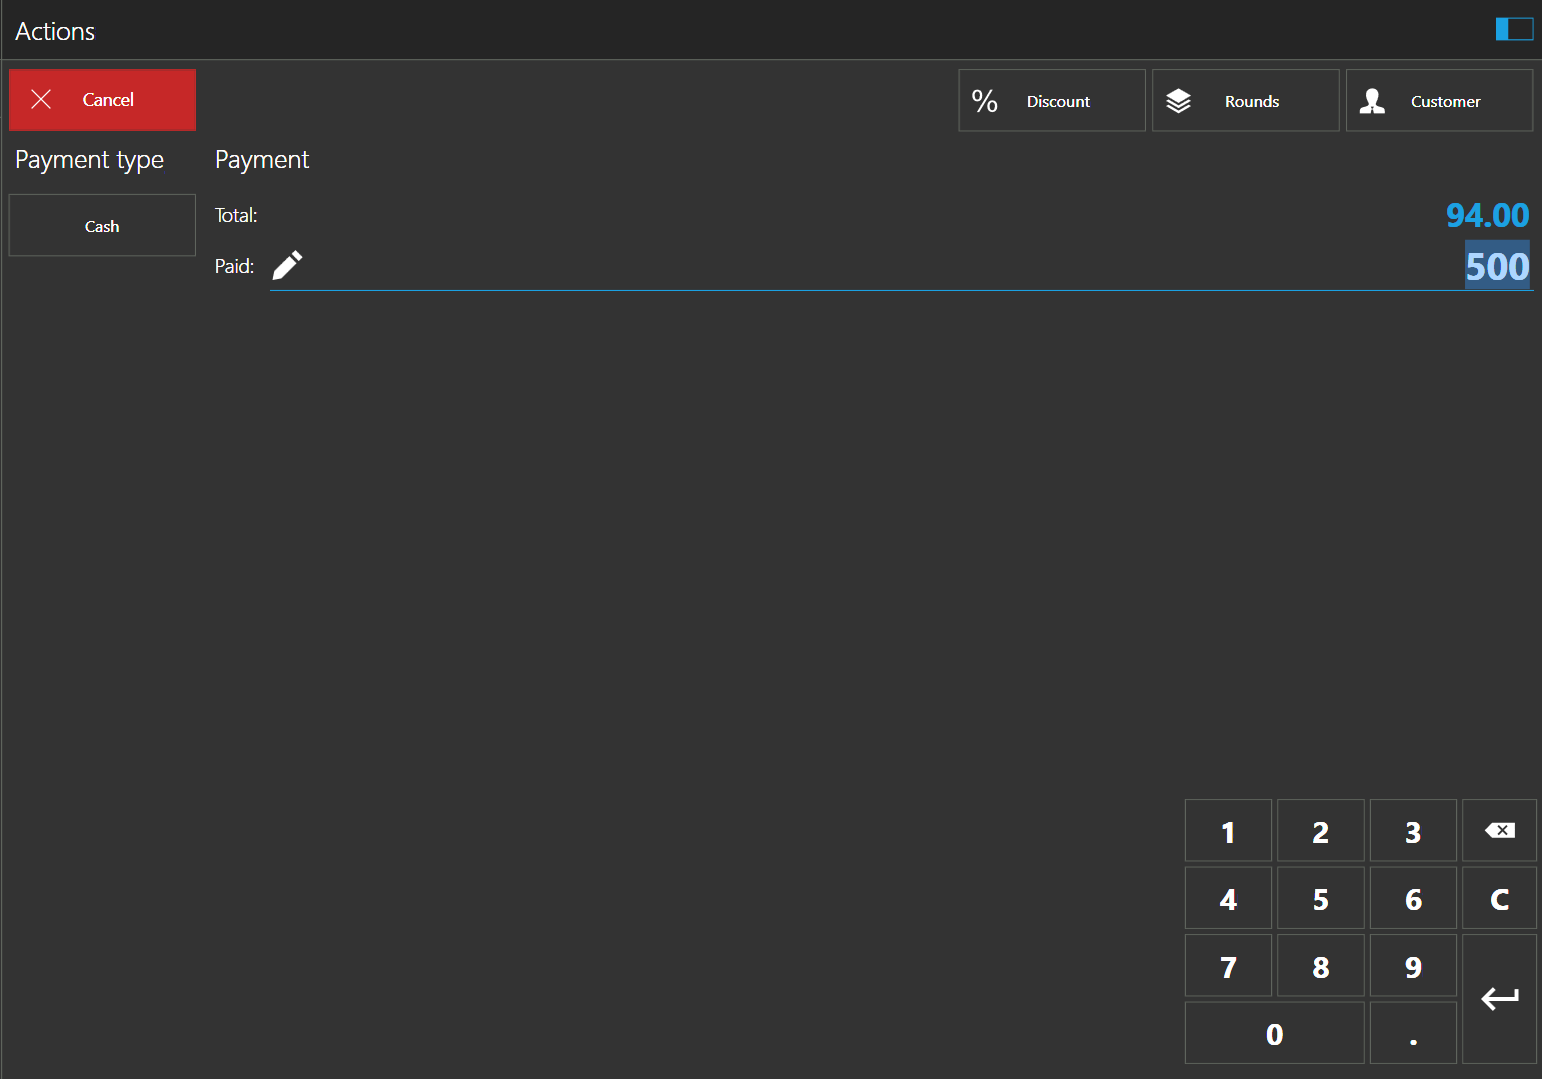Image resolution: width=1542 pixels, height=1079 pixels.
Task: Tap number 5 on the numpad
Action: (x=1320, y=899)
